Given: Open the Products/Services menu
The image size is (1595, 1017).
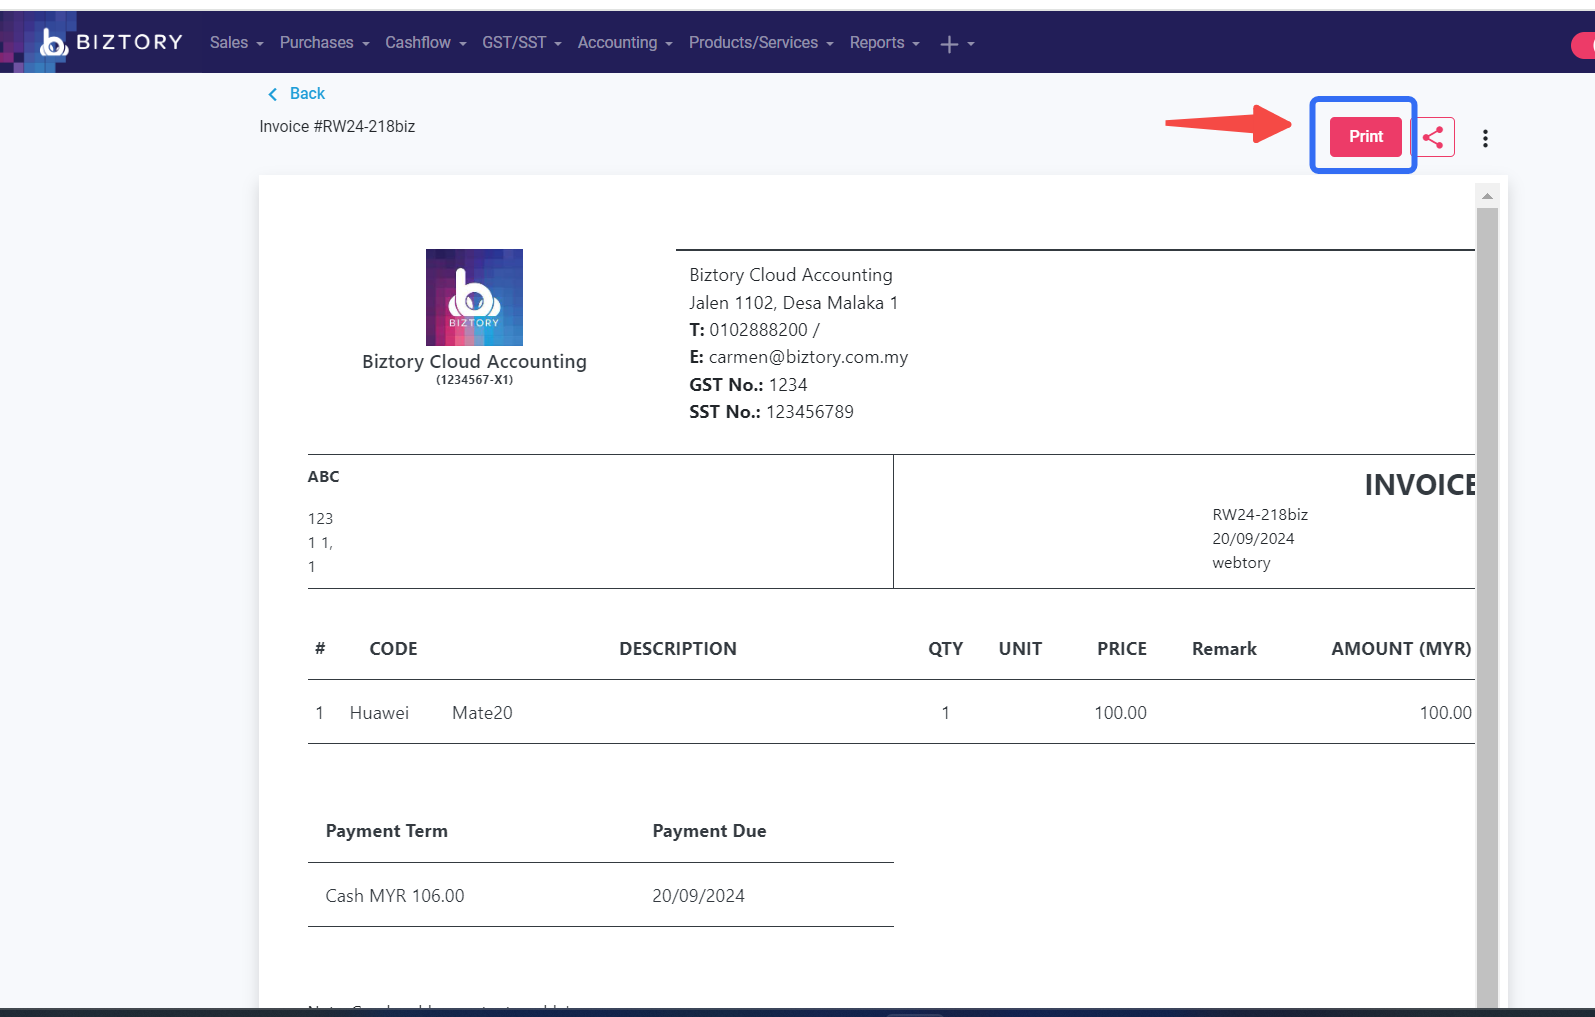Looking at the screenshot, I should coord(760,43).
